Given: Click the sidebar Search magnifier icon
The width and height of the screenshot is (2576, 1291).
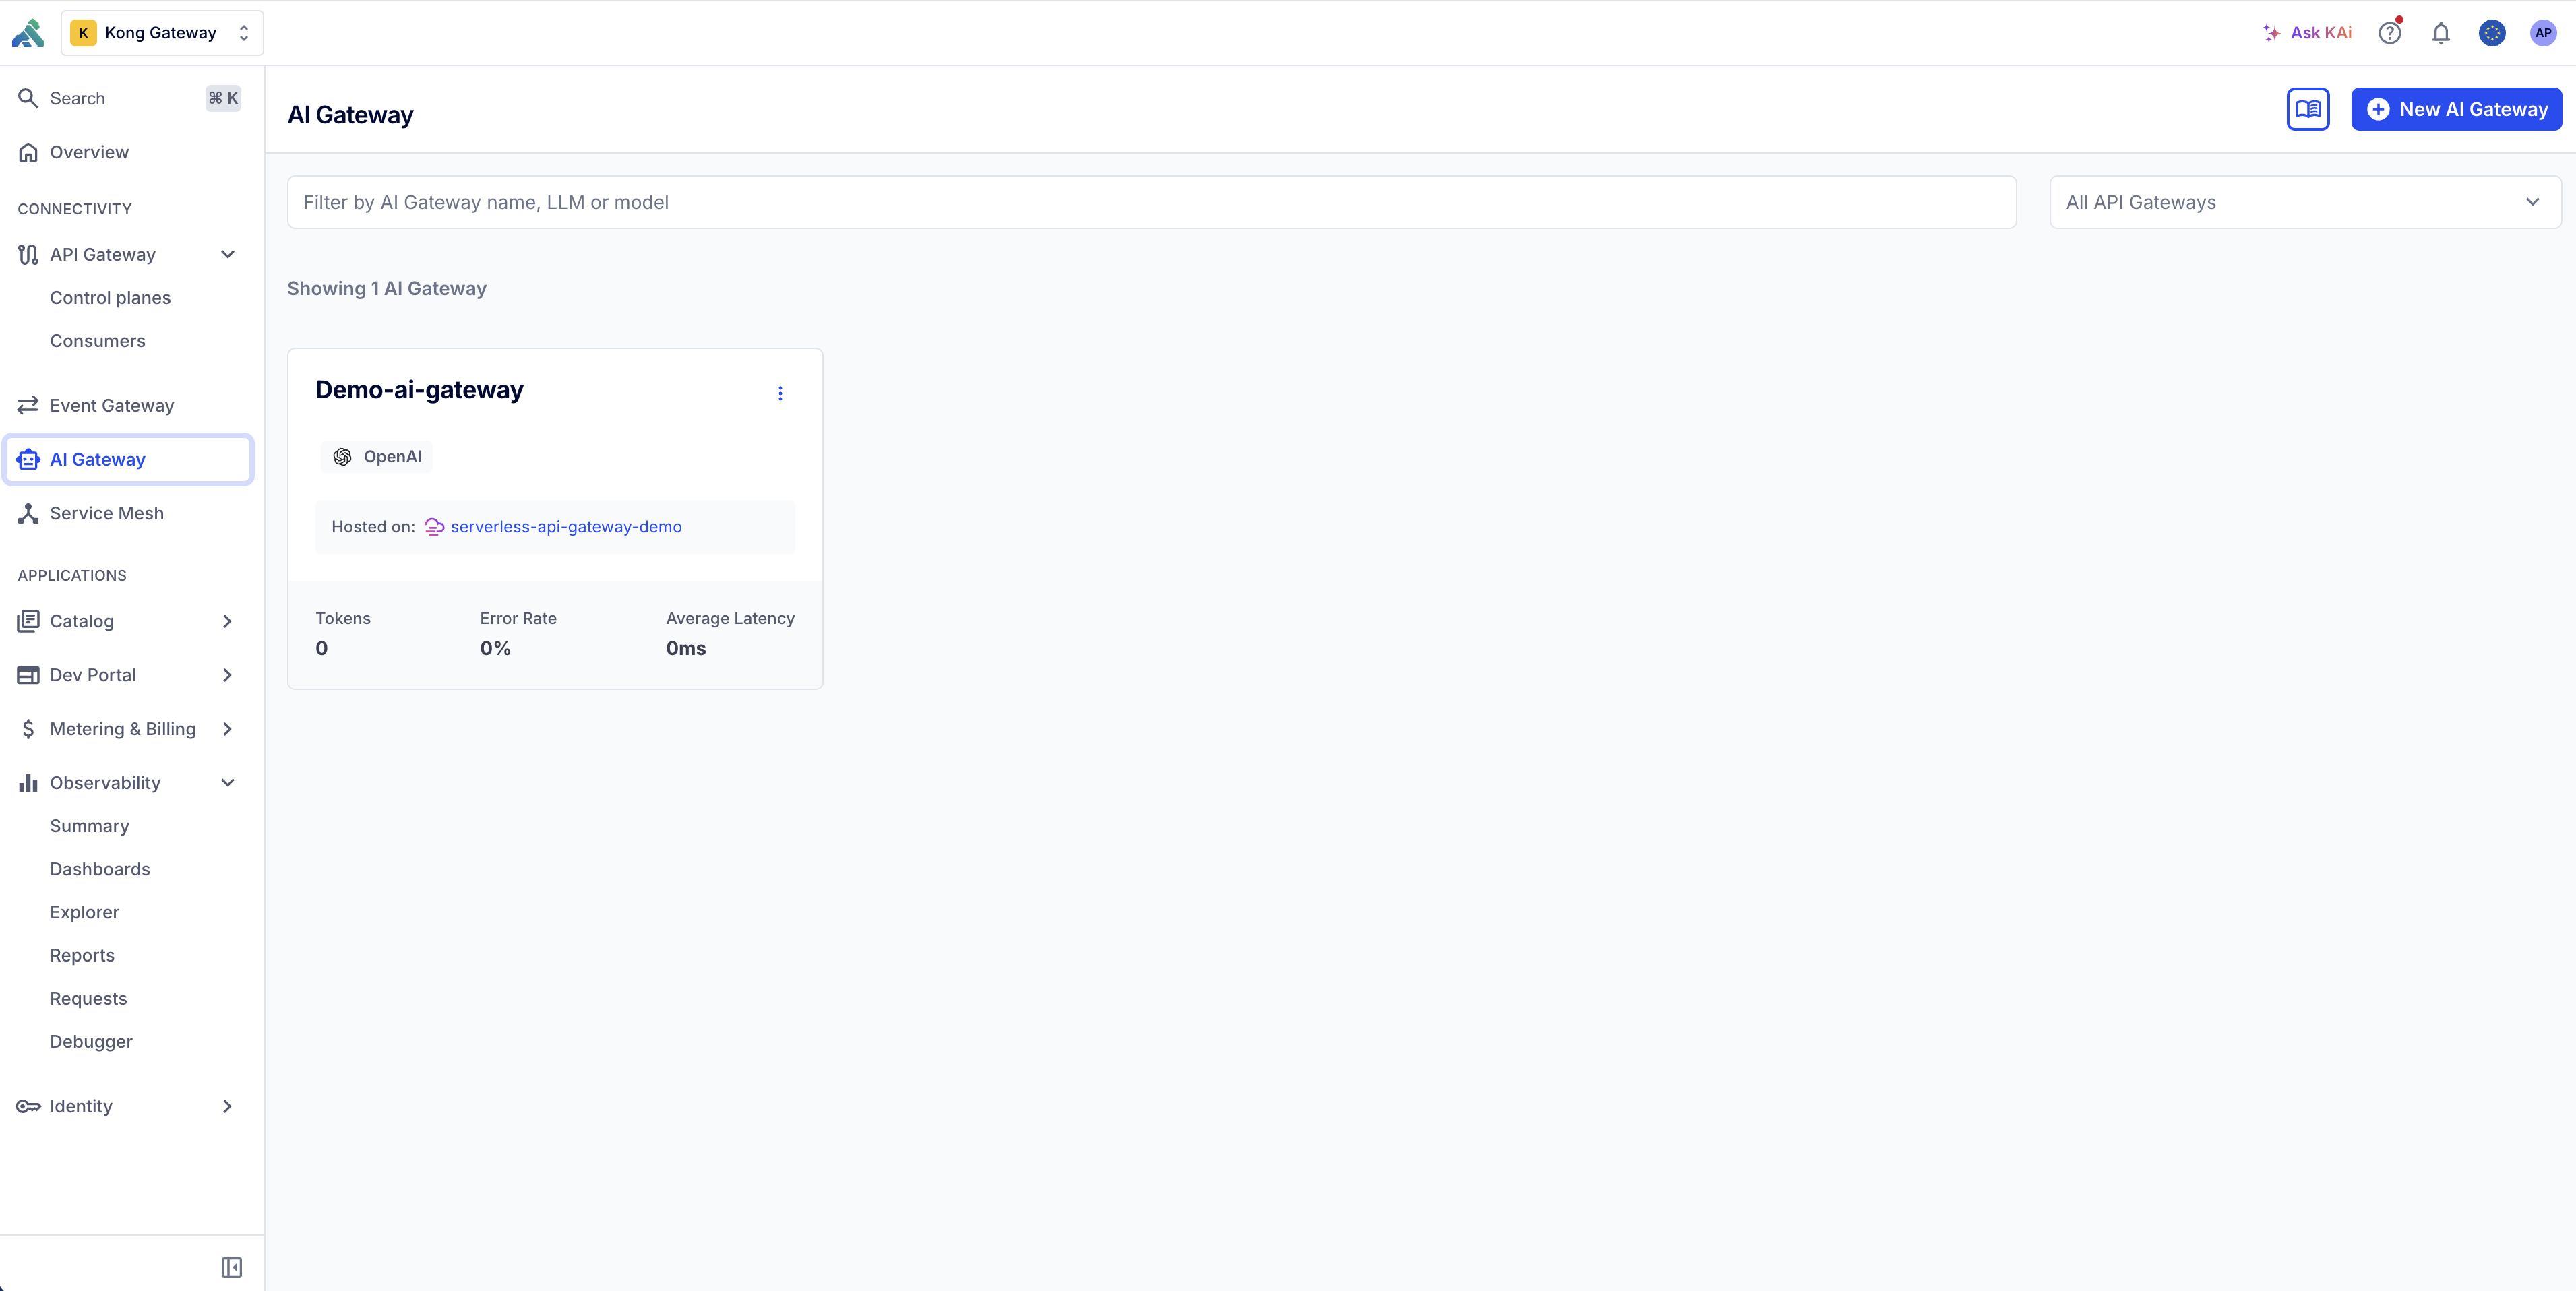Looking at the screenshot, I should (x=28, y=98).
